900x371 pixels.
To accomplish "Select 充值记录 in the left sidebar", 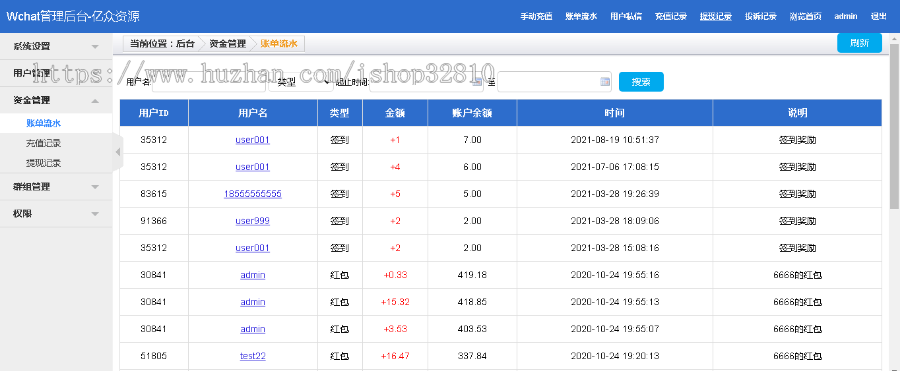I will pos(44,143).
